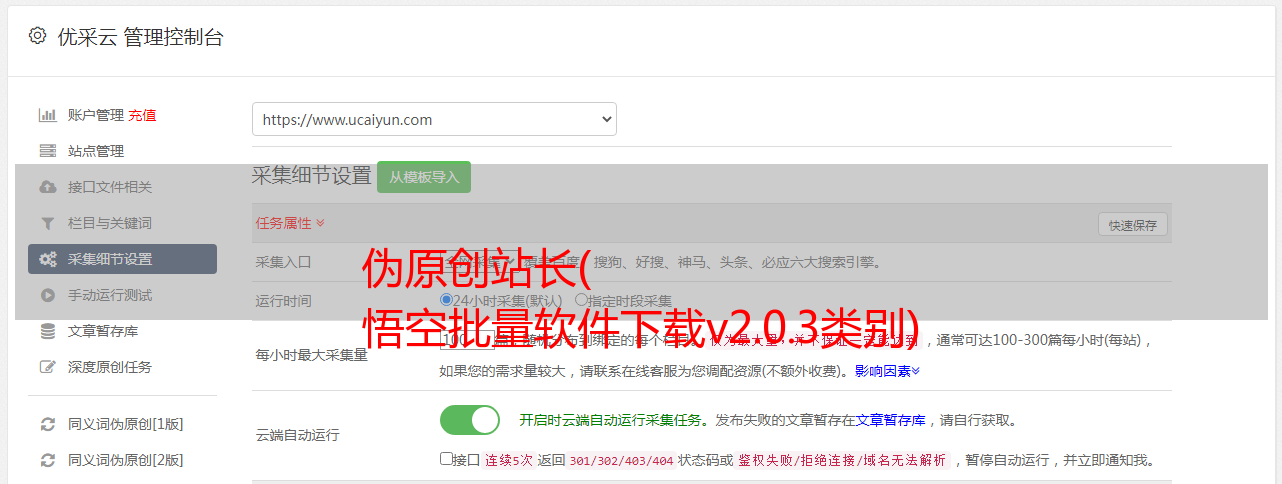Viewport: 1282px width, 484px height.
Task: Click the play icon beside 手动运行测试
Action: click(x=47, y=295)
